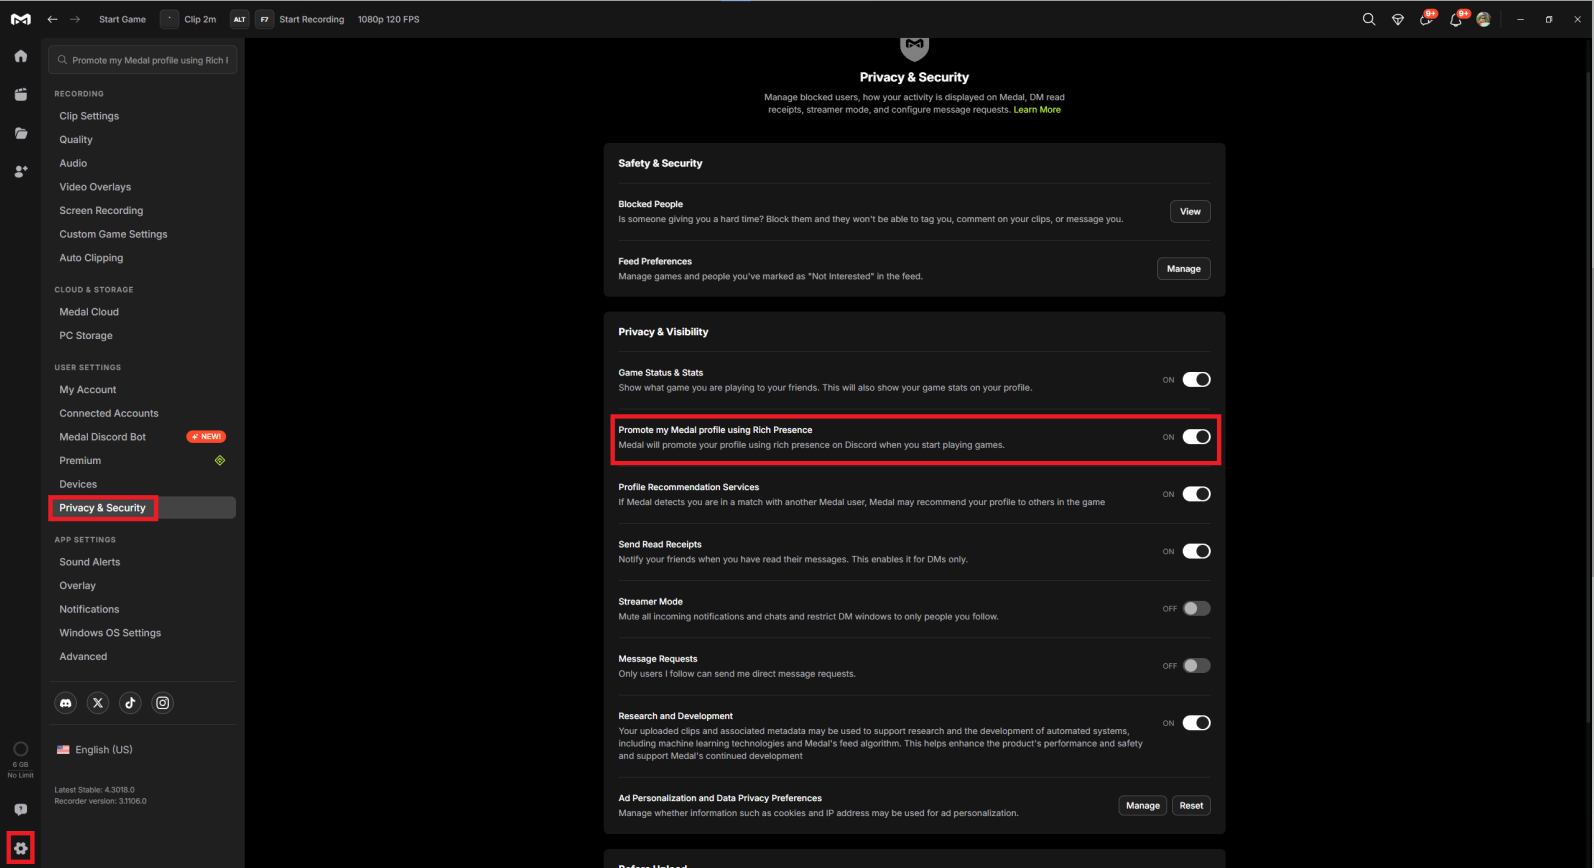Open My Account settings
Viewport: 1594px width, 868px height.
coord(88,390)
